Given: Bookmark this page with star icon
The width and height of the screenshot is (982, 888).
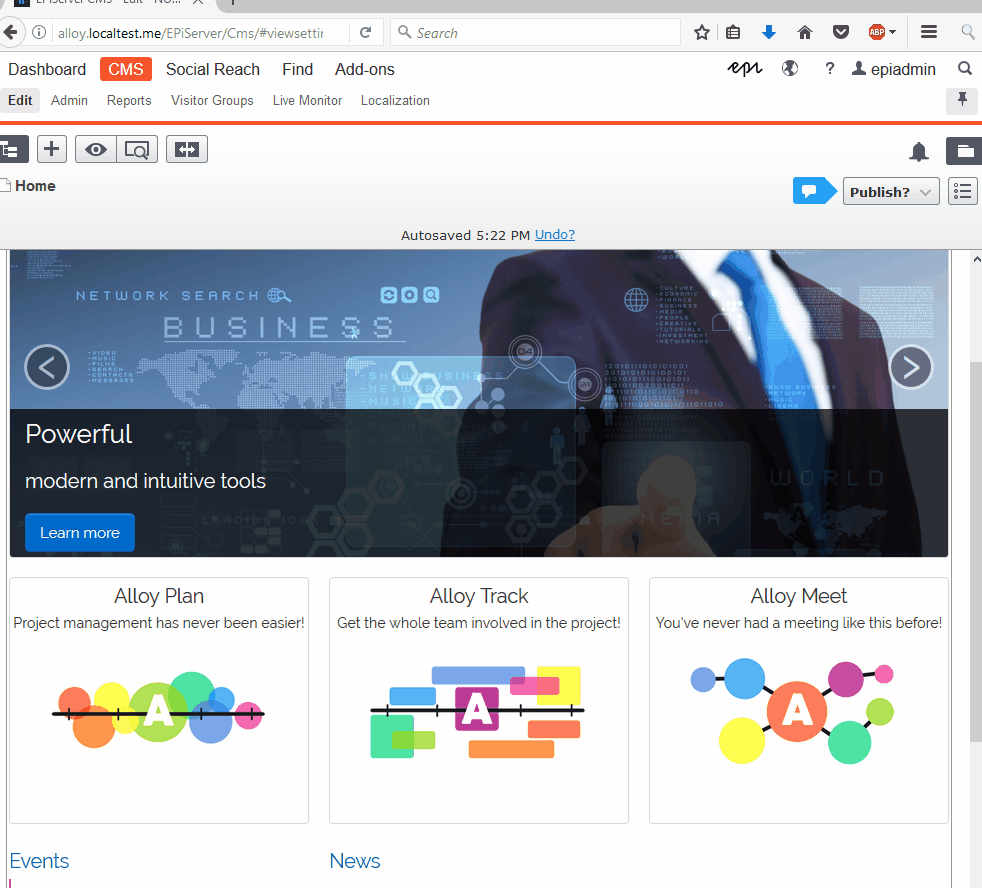Looking at the screenshot, I should pyautogui.click(x=702, y=33).
